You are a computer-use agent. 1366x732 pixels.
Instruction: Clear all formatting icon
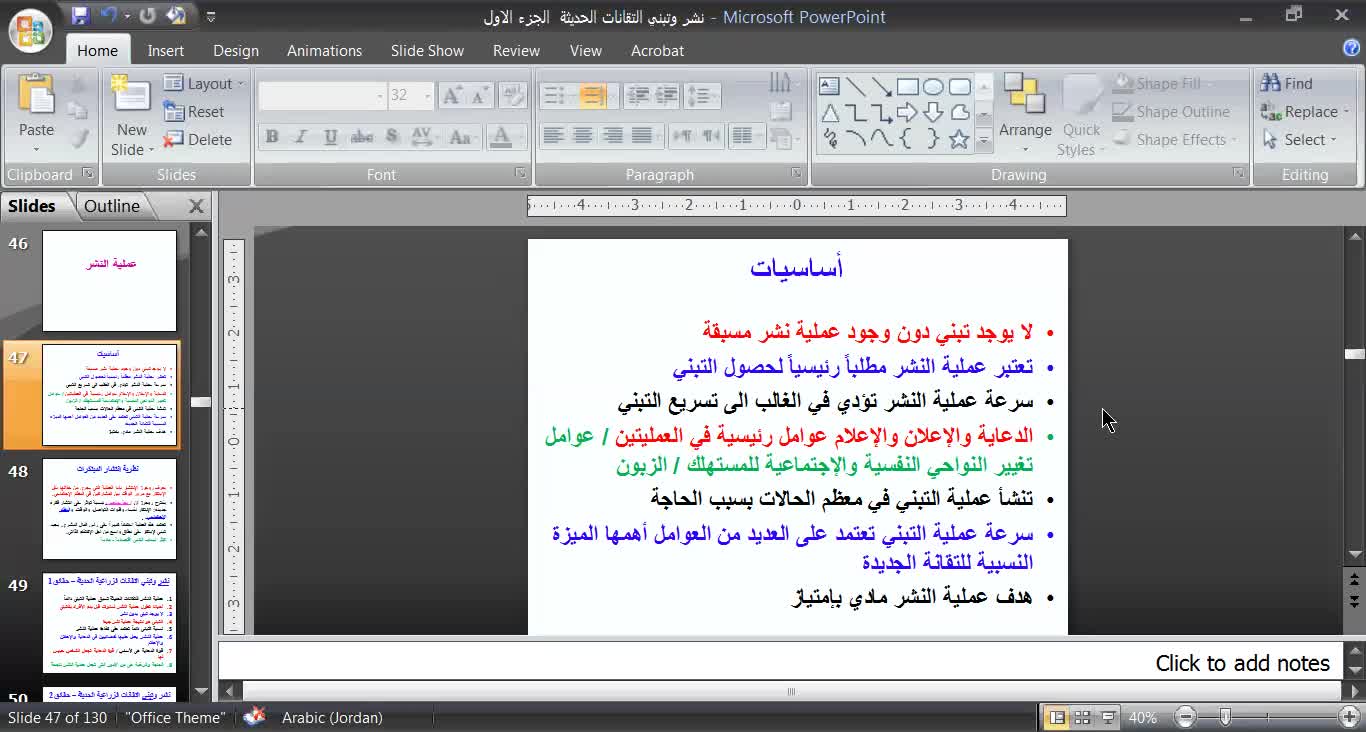[512, 95]
